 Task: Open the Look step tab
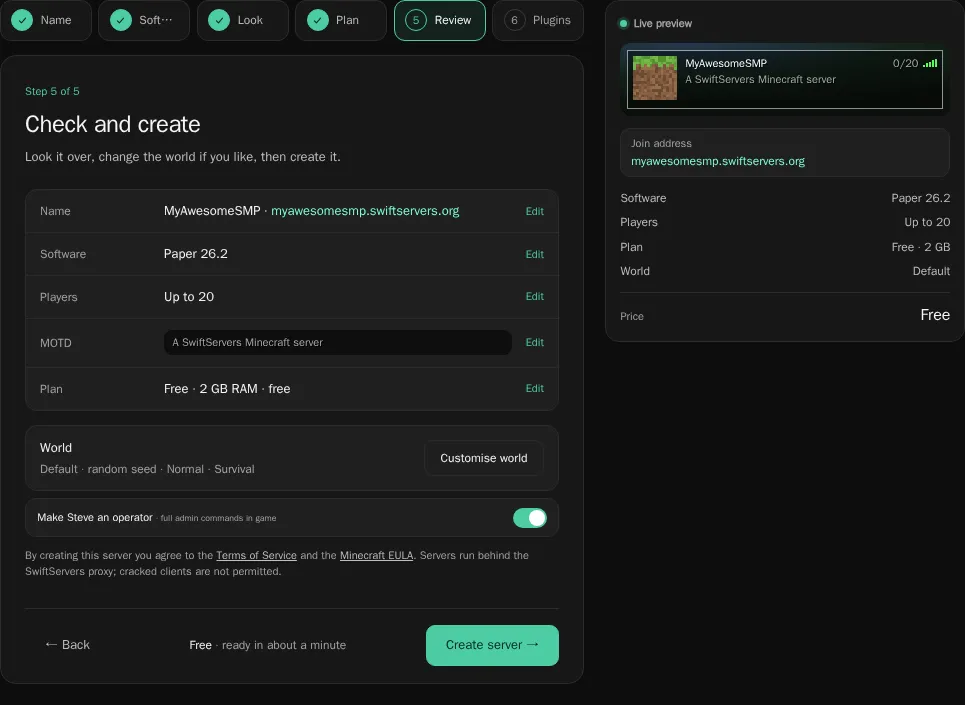pos(242,20)
